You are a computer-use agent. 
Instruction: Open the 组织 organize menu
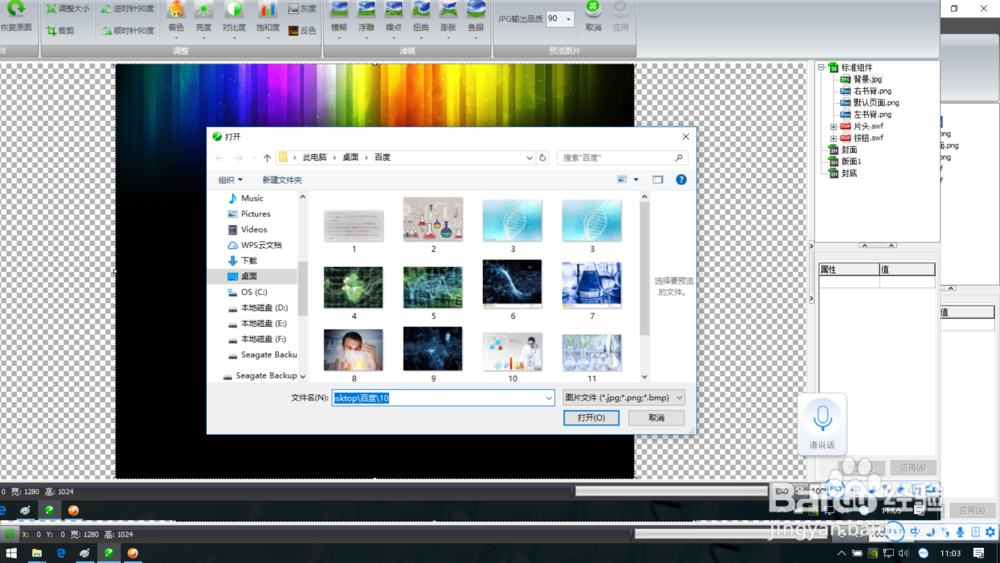[x=230, y=180]
